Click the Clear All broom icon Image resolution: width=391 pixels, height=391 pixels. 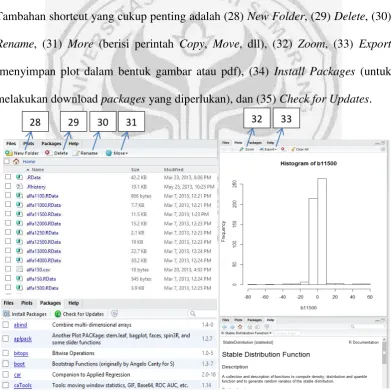293,149
